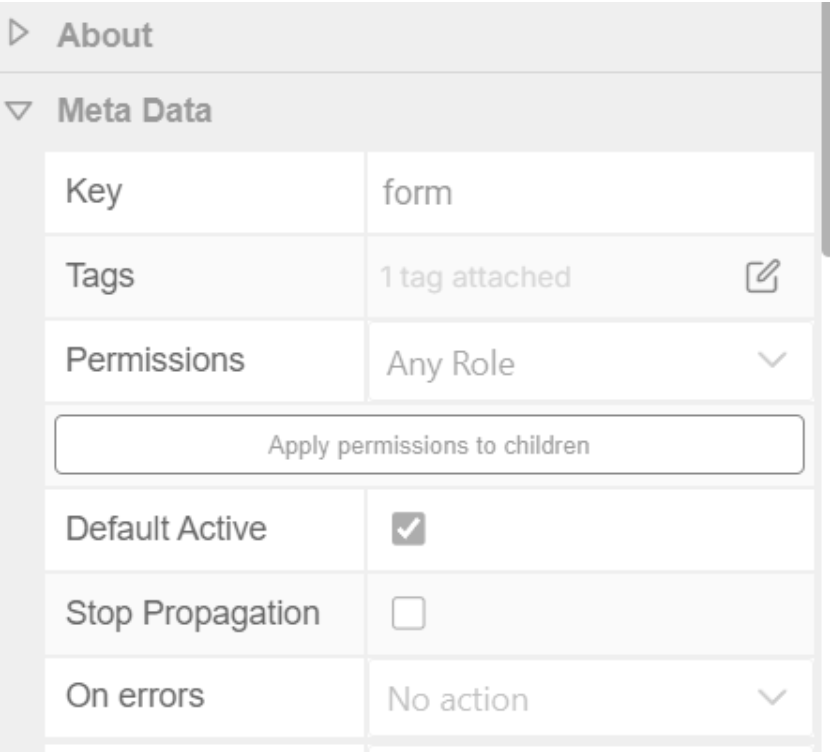Select the Tags property label

point(100,275)
